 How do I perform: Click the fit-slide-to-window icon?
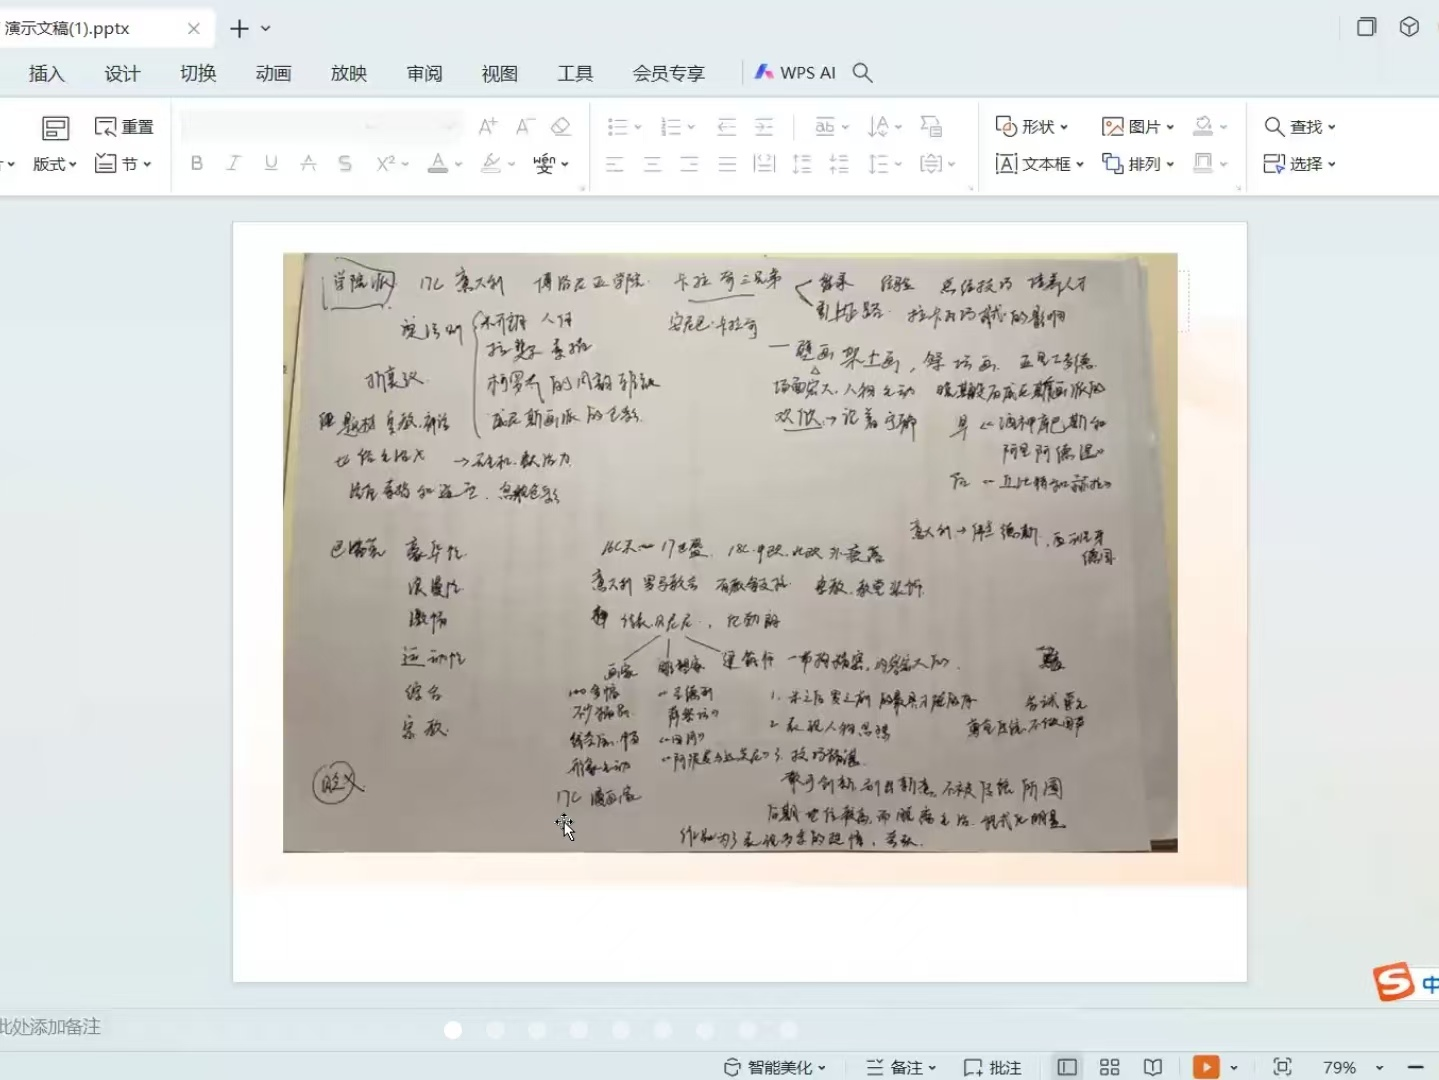point(1282,1067)
